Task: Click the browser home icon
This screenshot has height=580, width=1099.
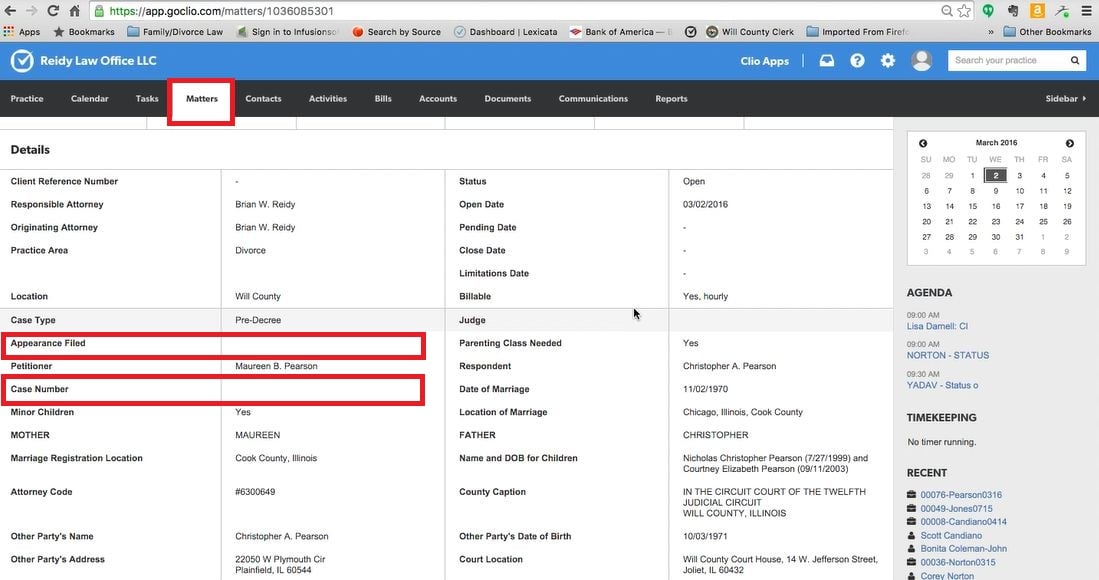Action: [74, 11]
